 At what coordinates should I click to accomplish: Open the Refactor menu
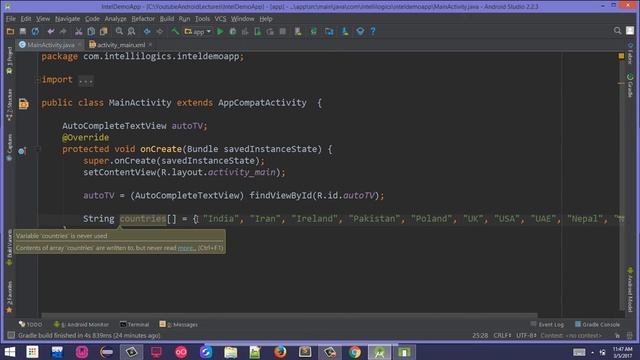[143, 19]
